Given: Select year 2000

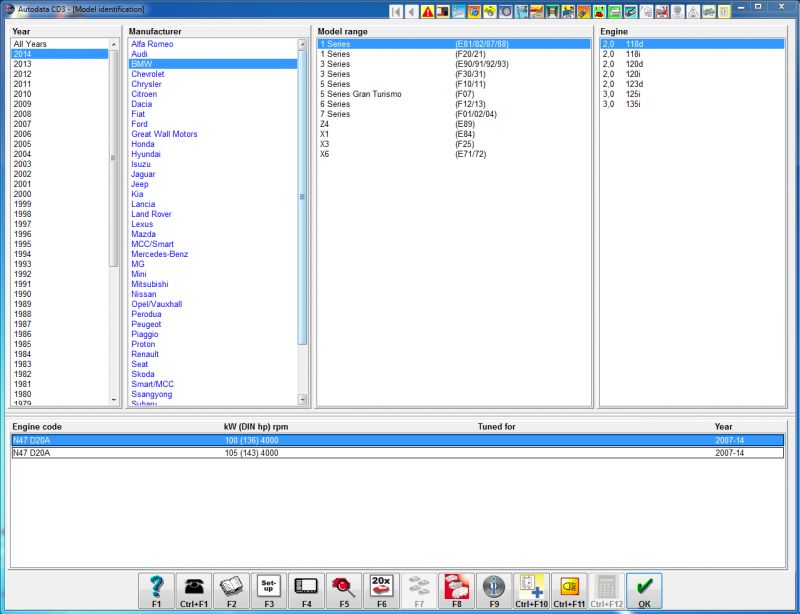Looking at the screenshot, I should point(22,194).
